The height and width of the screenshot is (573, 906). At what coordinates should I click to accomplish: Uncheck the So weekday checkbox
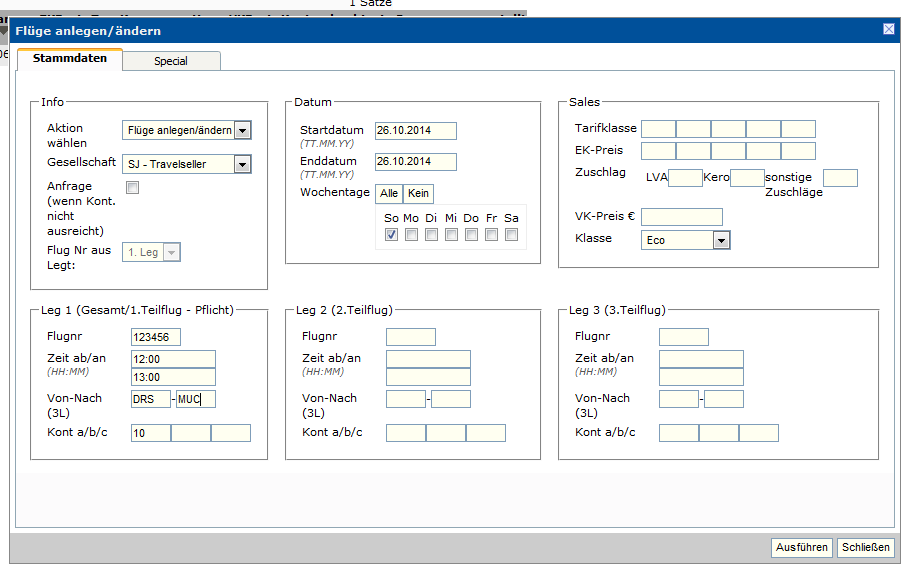[392, 235]
